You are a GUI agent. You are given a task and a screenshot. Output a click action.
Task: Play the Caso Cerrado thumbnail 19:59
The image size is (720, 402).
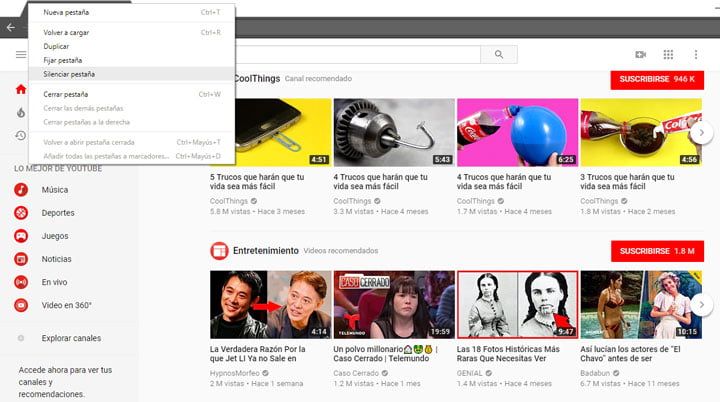(394, 305)
